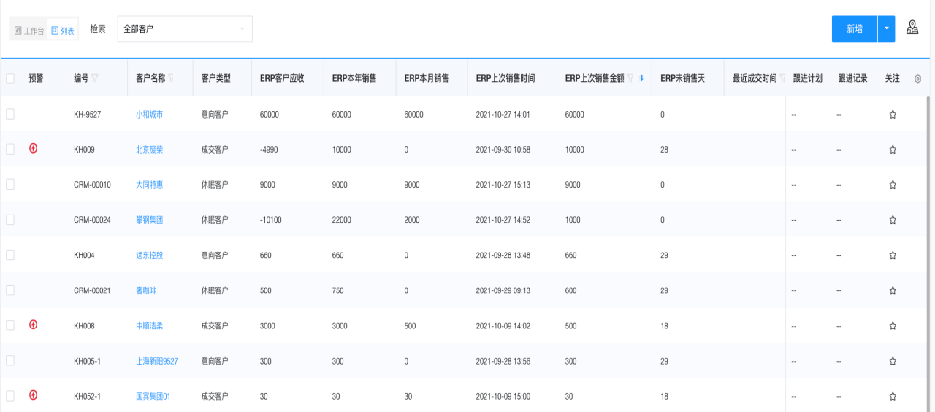Viewport: 935px width, 412px height.
Task: Select the checkbox for row KH004
Action: (10, 255)
